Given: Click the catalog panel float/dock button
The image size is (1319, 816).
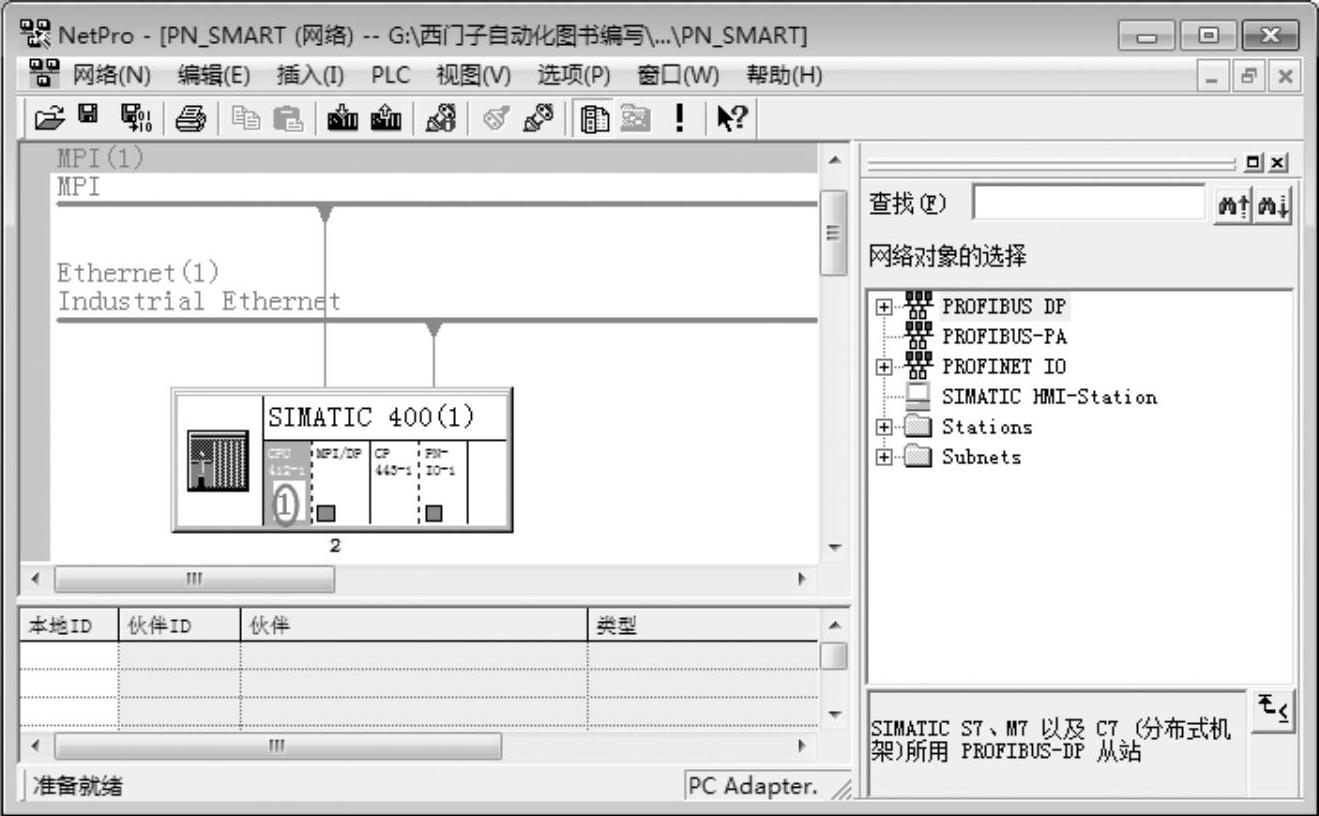Looking at the screenshot, I should 1255,162.
